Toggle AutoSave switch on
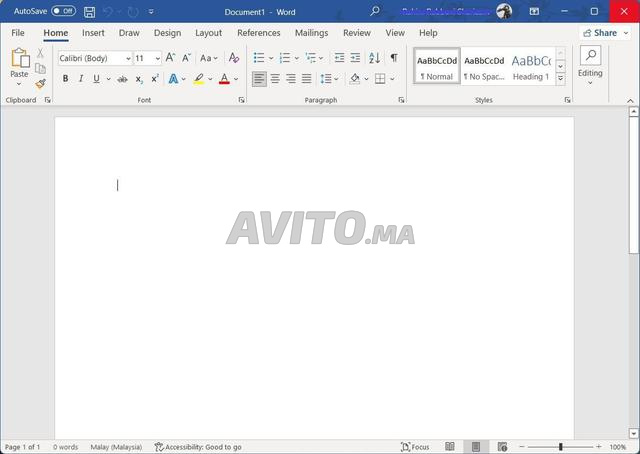 64,11
